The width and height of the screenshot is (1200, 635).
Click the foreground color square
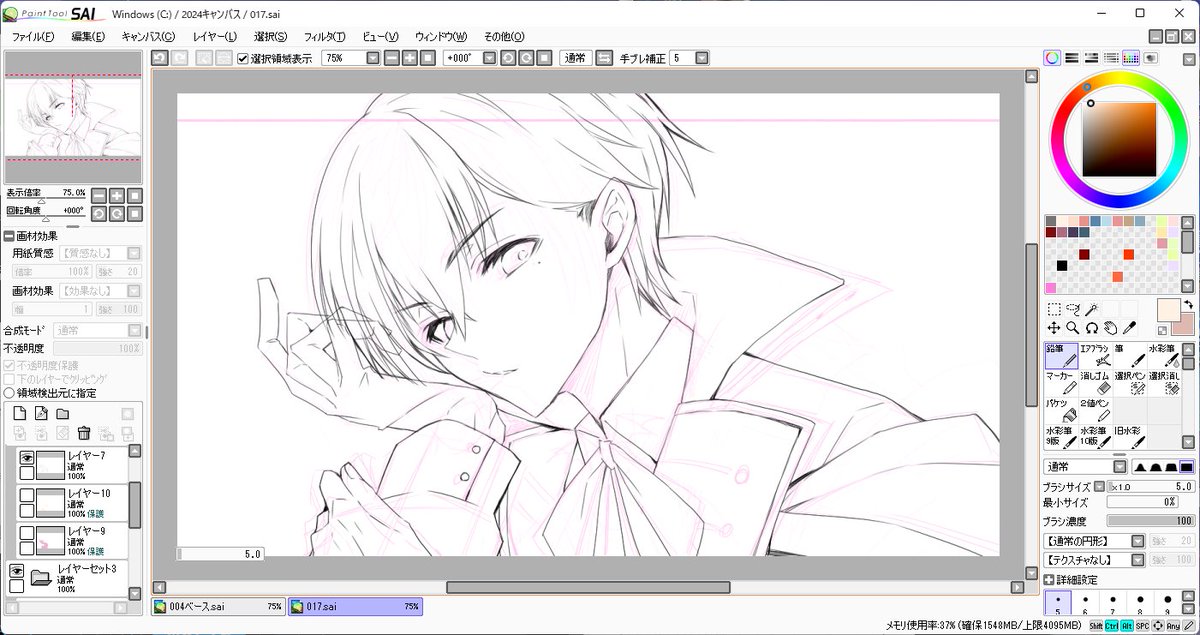point(1168,309)
